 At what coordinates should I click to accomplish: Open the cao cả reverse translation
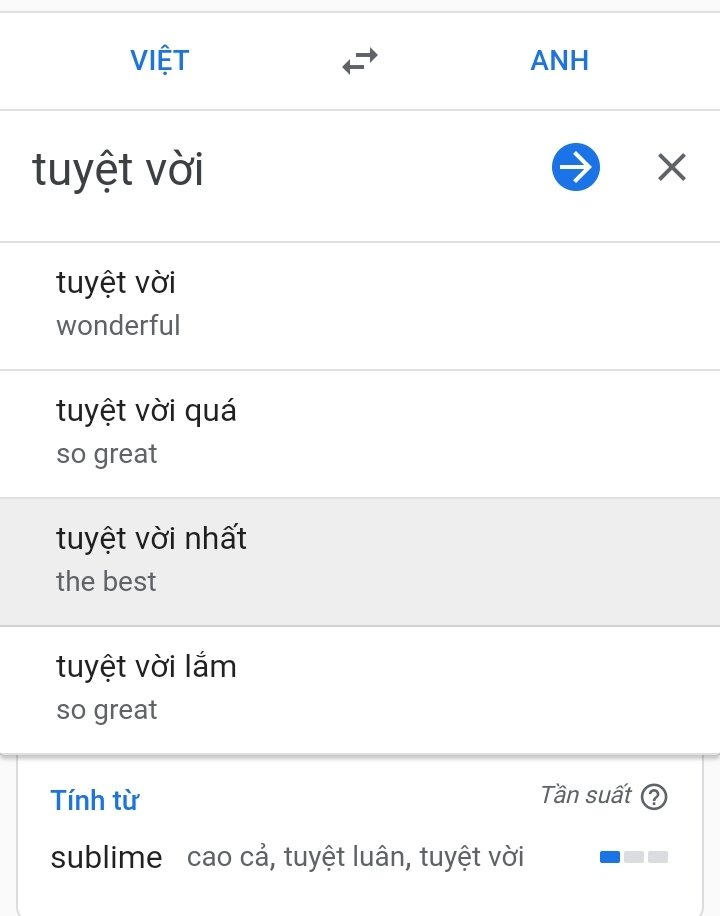[229, 857]
